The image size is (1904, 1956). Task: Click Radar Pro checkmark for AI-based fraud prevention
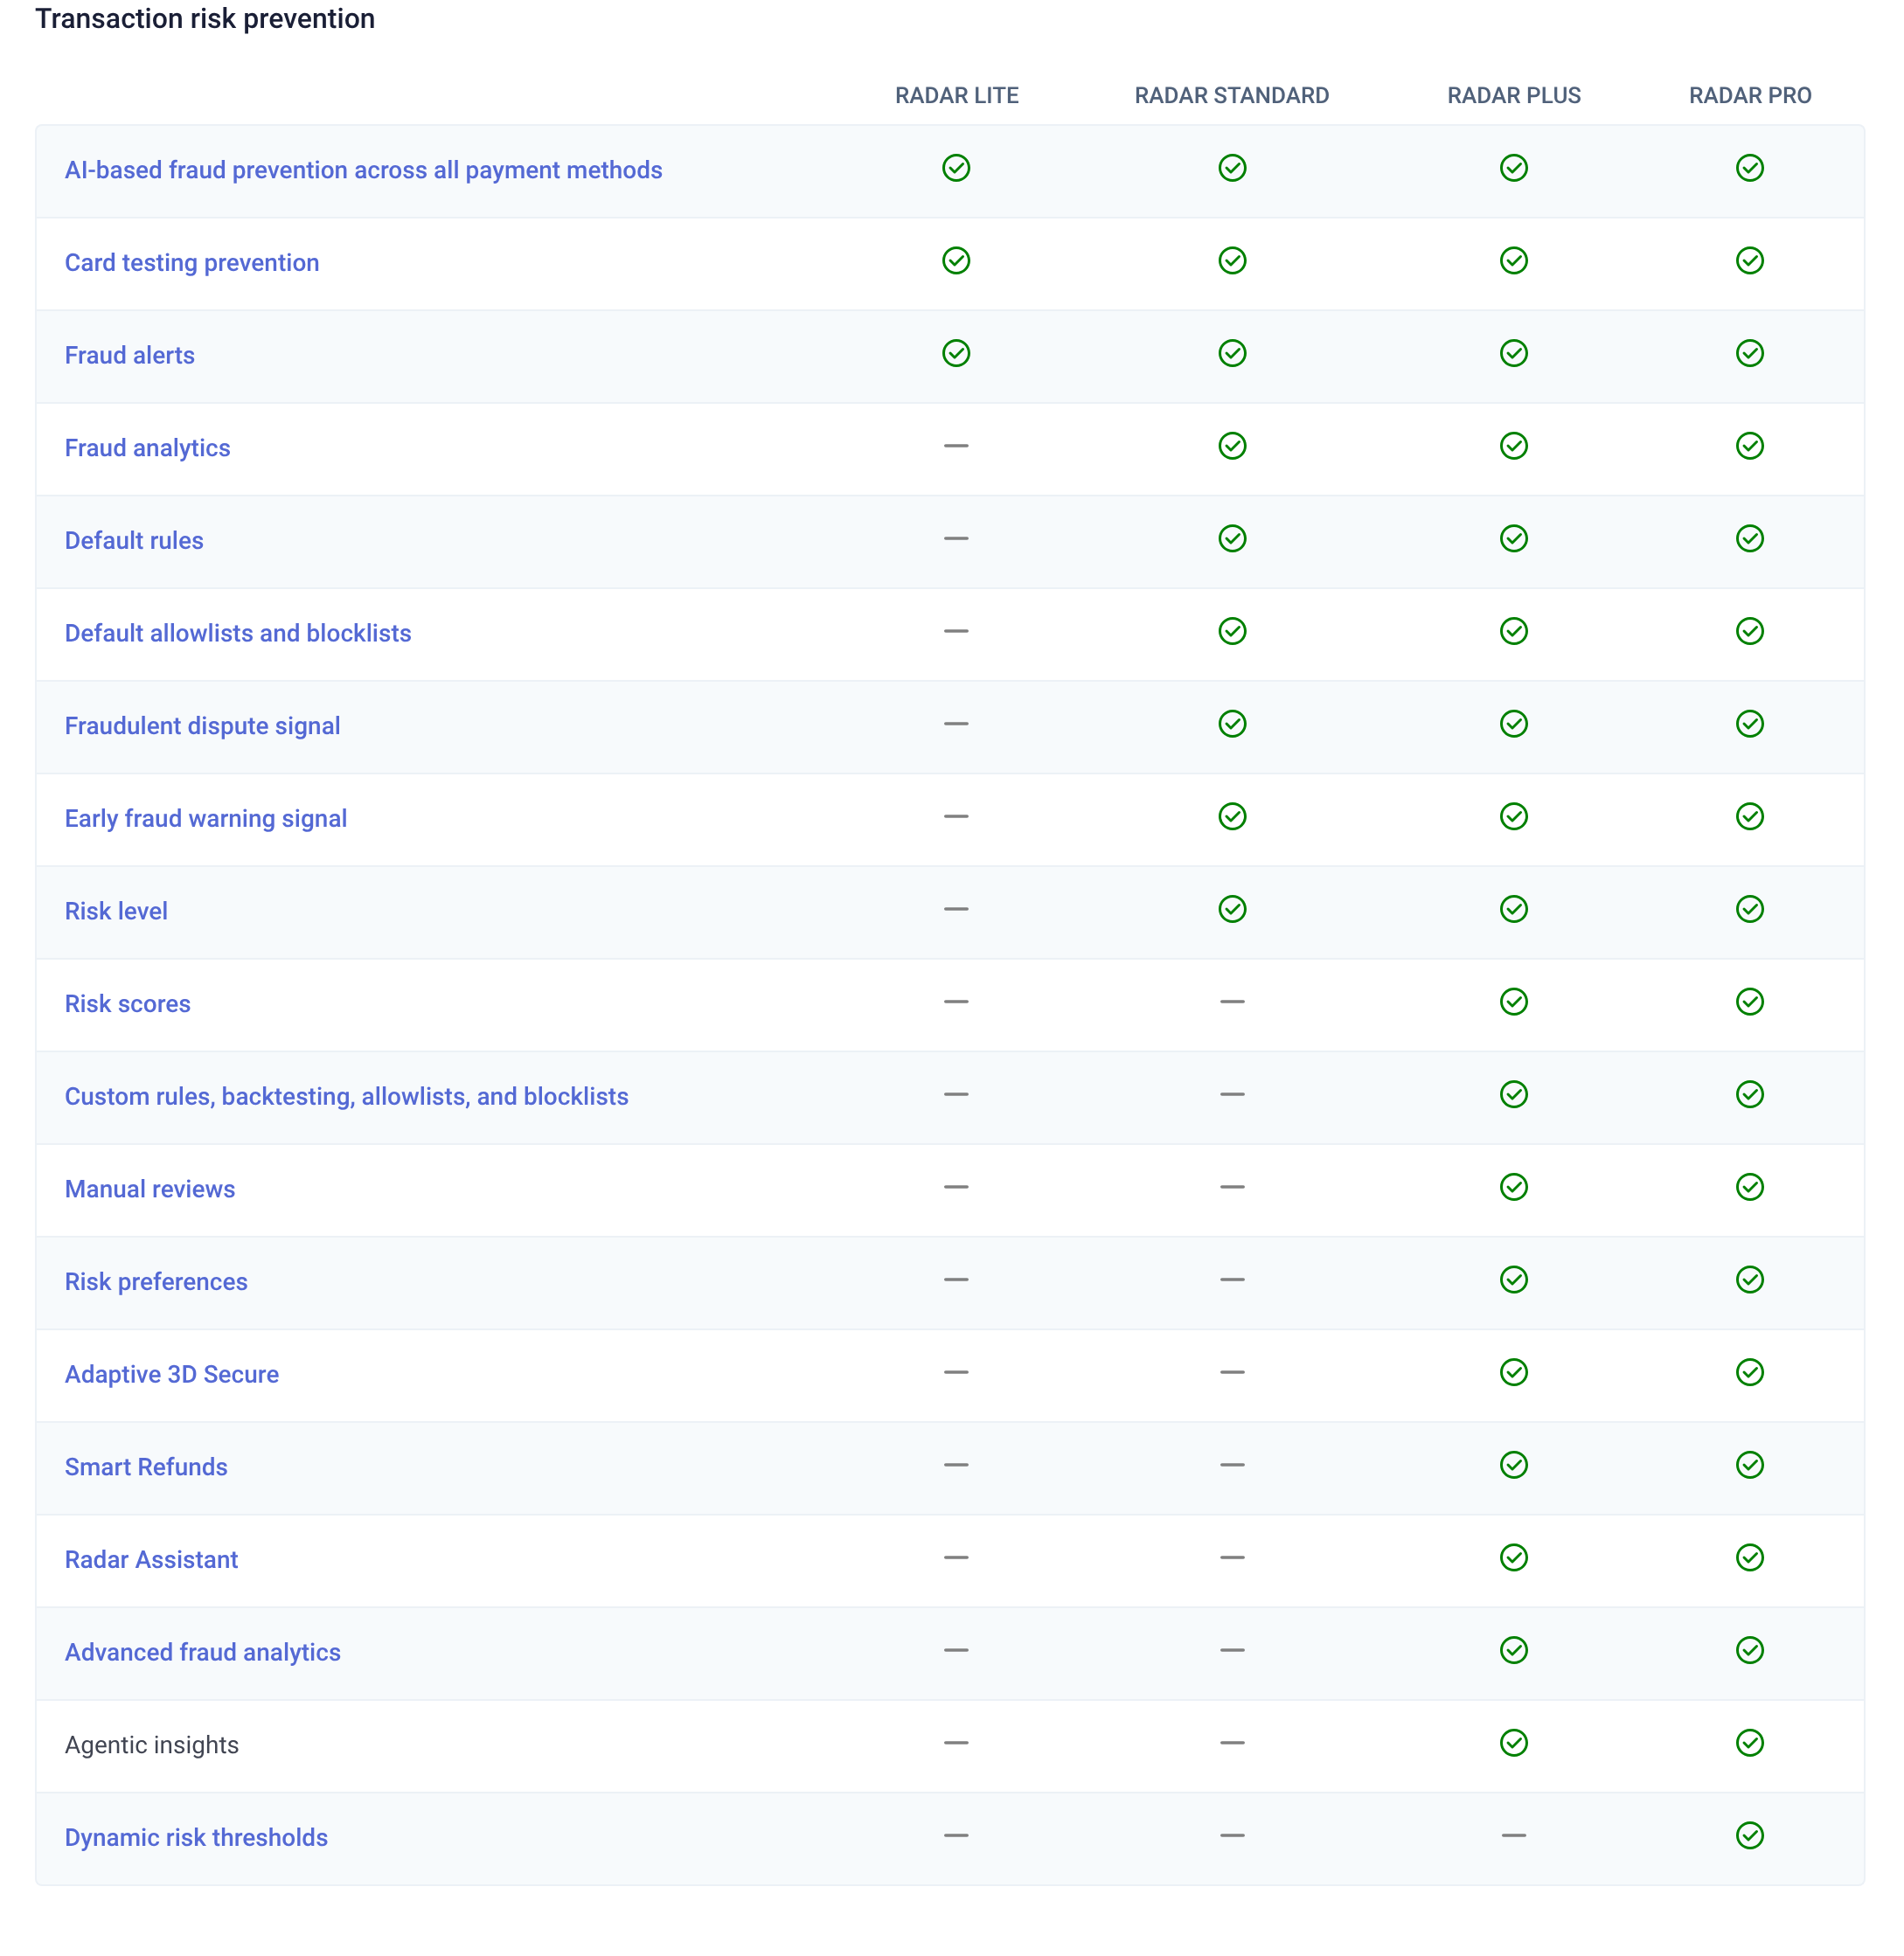[1750, 168]
